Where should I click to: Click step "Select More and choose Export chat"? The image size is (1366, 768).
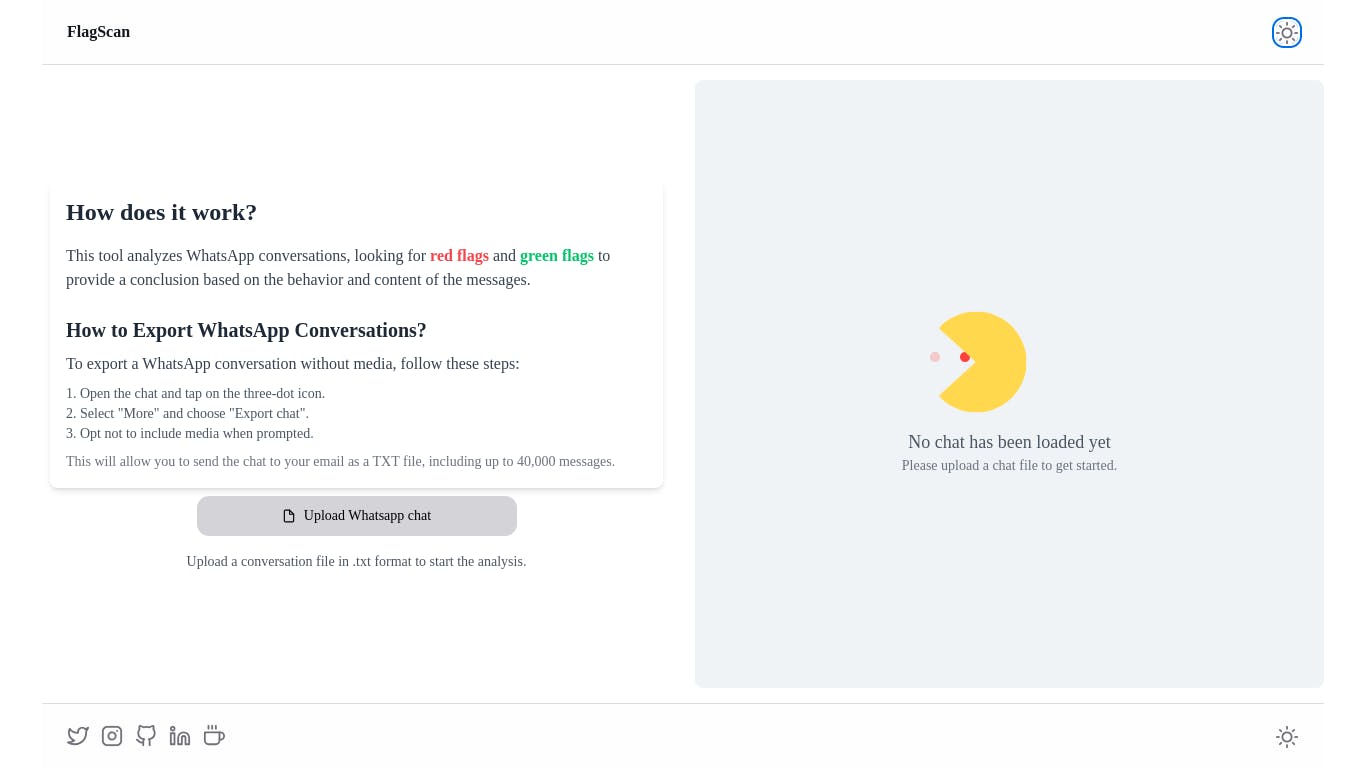pos(188,414)
